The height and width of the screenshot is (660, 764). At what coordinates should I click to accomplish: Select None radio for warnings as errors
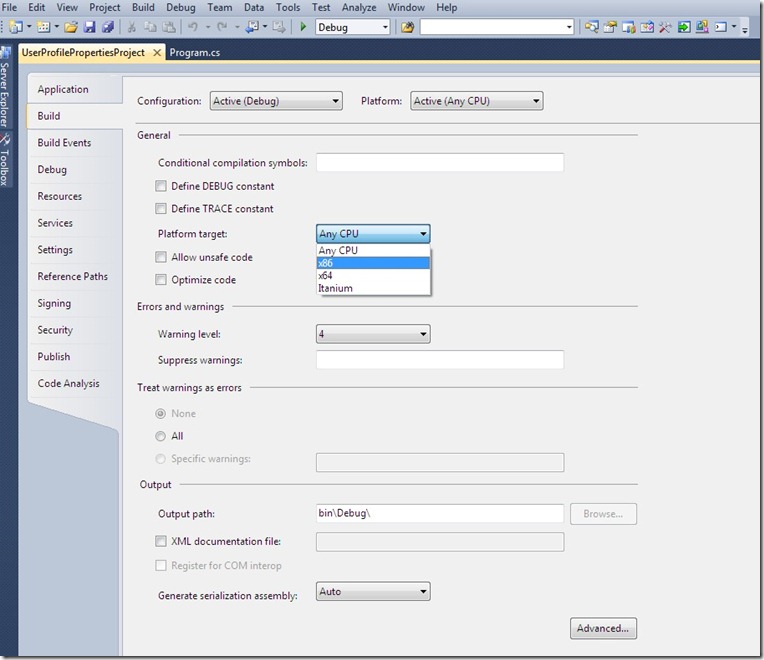point(160,414)
